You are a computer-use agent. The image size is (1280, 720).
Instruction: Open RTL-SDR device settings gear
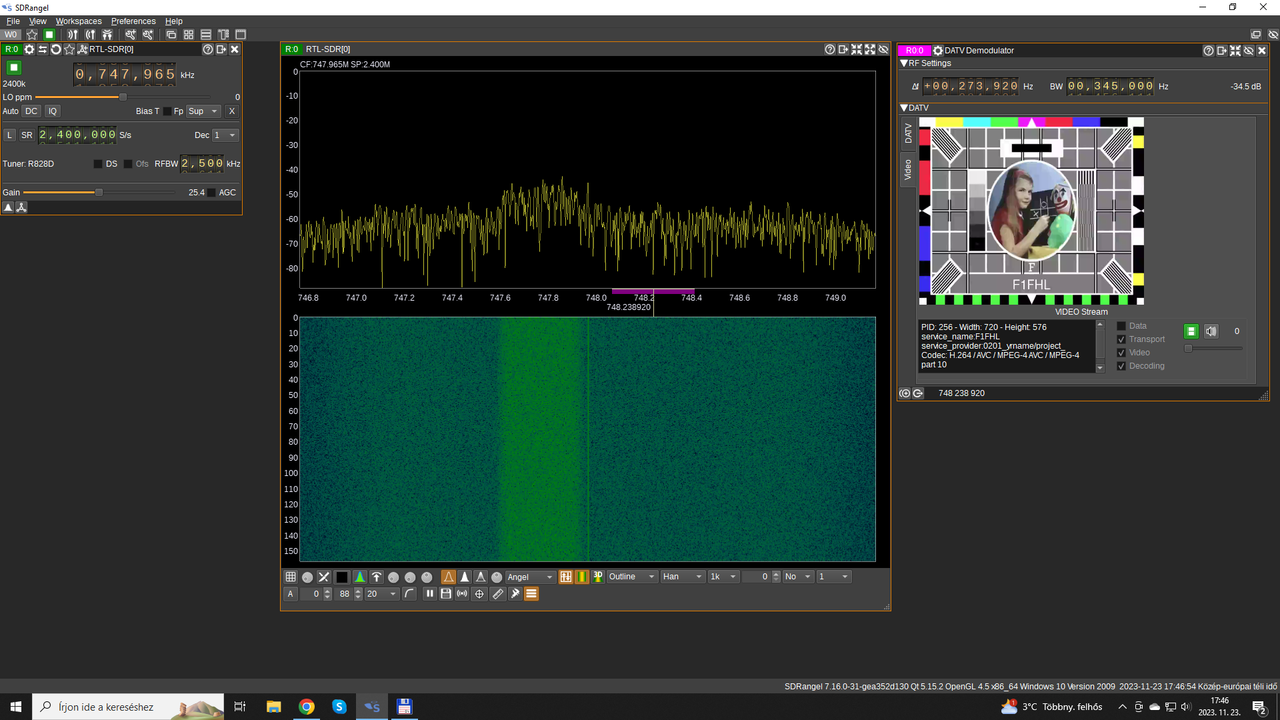point(29,49)
